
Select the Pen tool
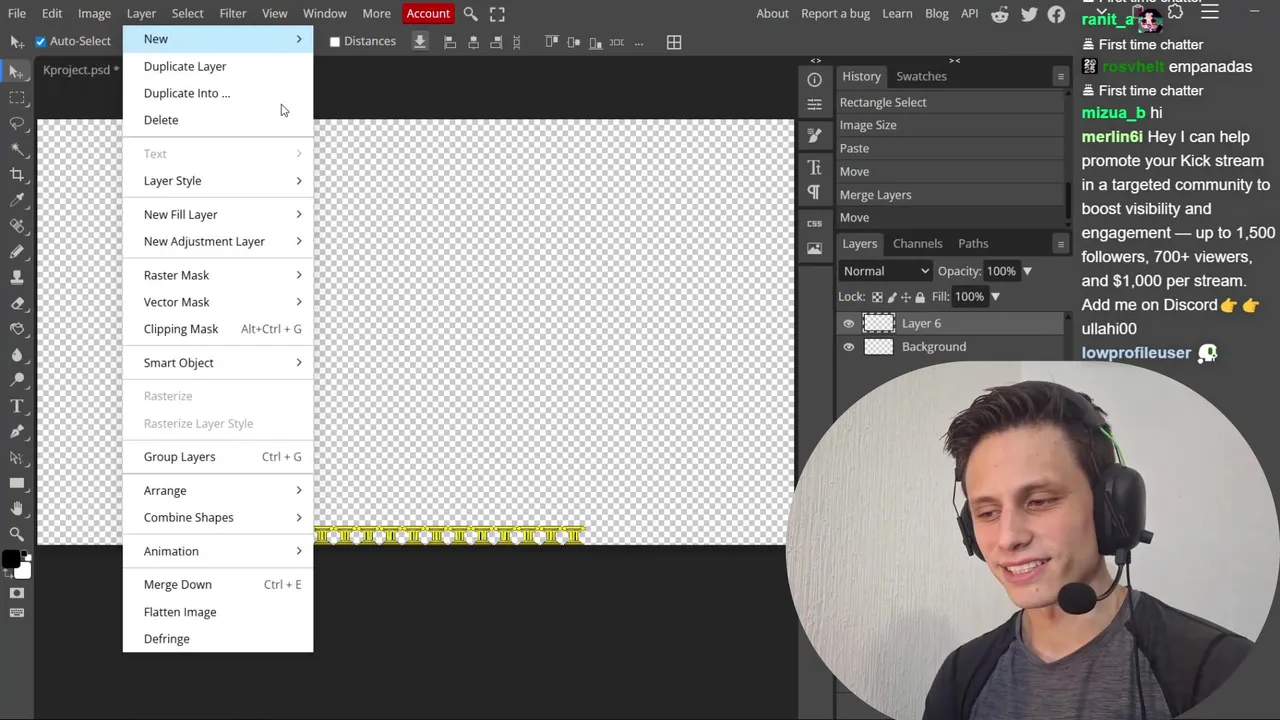coord(17,432)
